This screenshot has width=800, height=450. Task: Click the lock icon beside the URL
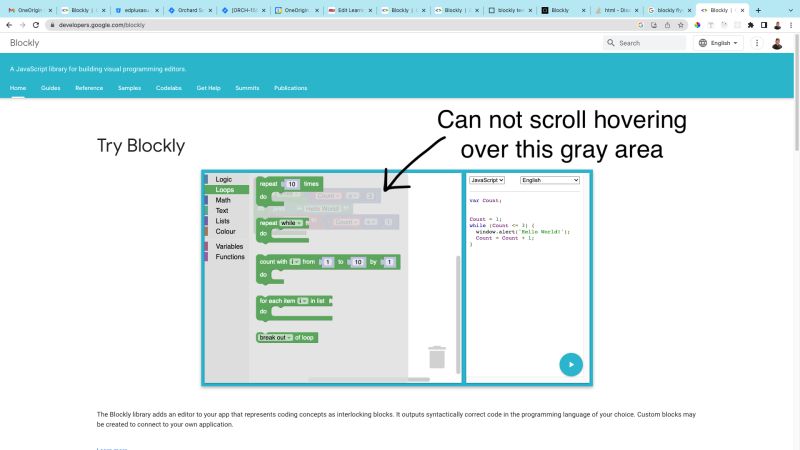click(x=52, y=25)
